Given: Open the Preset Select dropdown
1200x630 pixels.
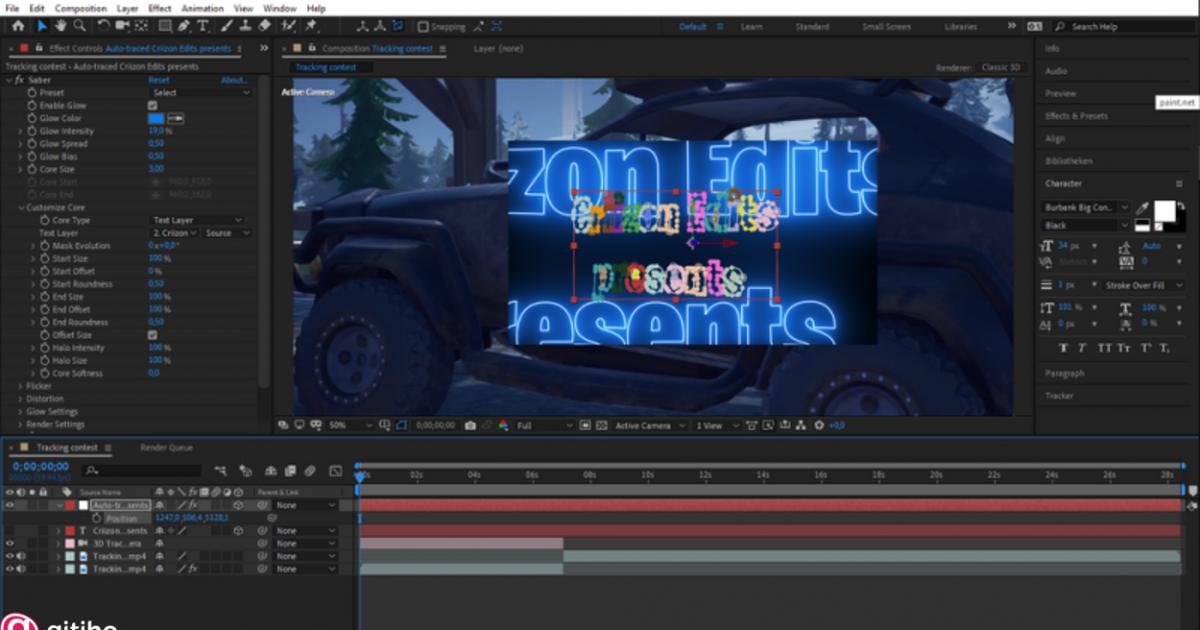Looking at the screenshot, I should [200, 92].
